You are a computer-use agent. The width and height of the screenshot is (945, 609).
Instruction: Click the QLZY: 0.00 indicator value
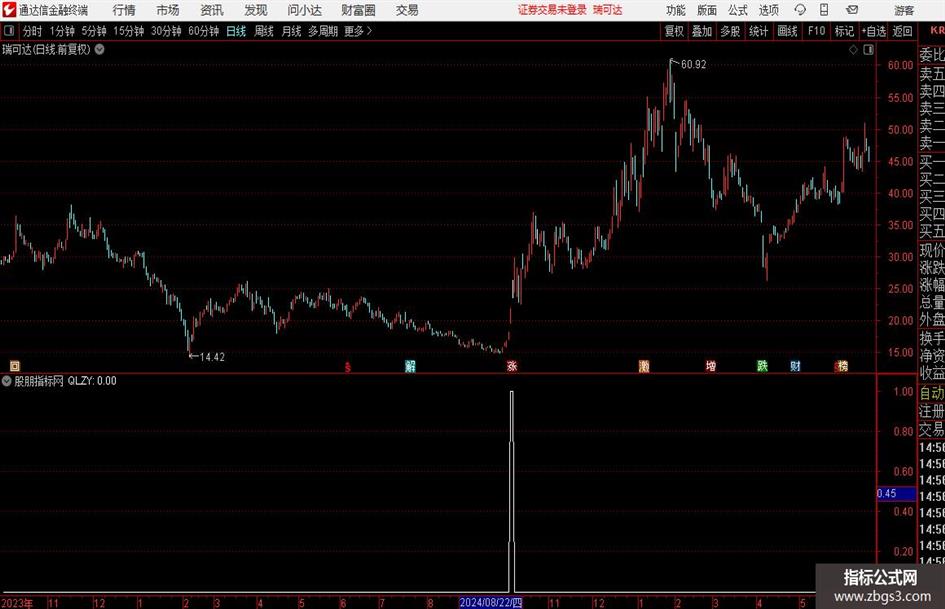coord(92,380)
